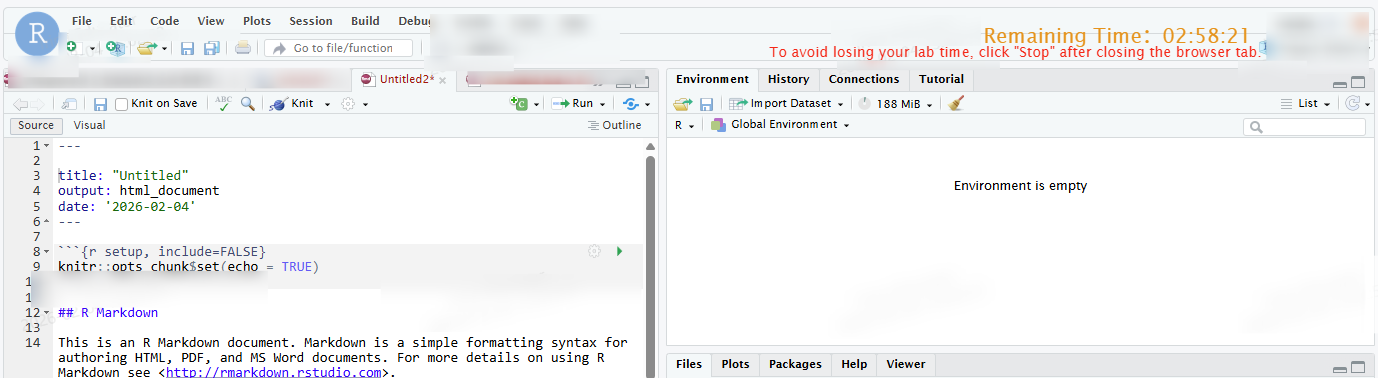Open the View menu
Viewport: 1378px width, 378px height.
pyautogui.click(x=211, y=20)
